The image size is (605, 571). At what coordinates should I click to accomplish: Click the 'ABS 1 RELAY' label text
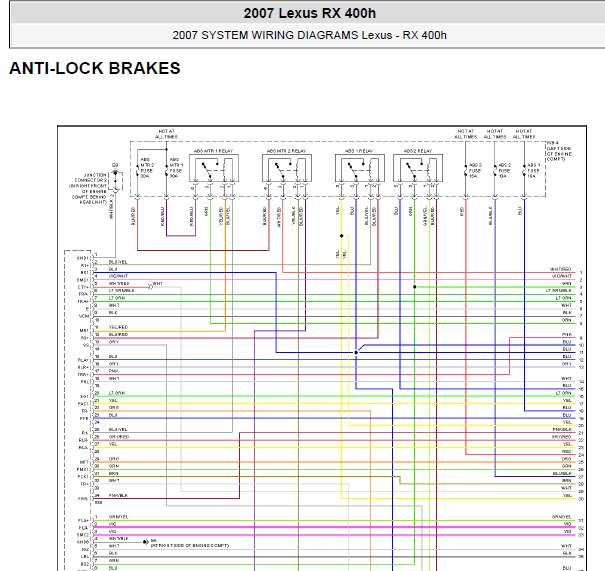(x=359, y=151)
